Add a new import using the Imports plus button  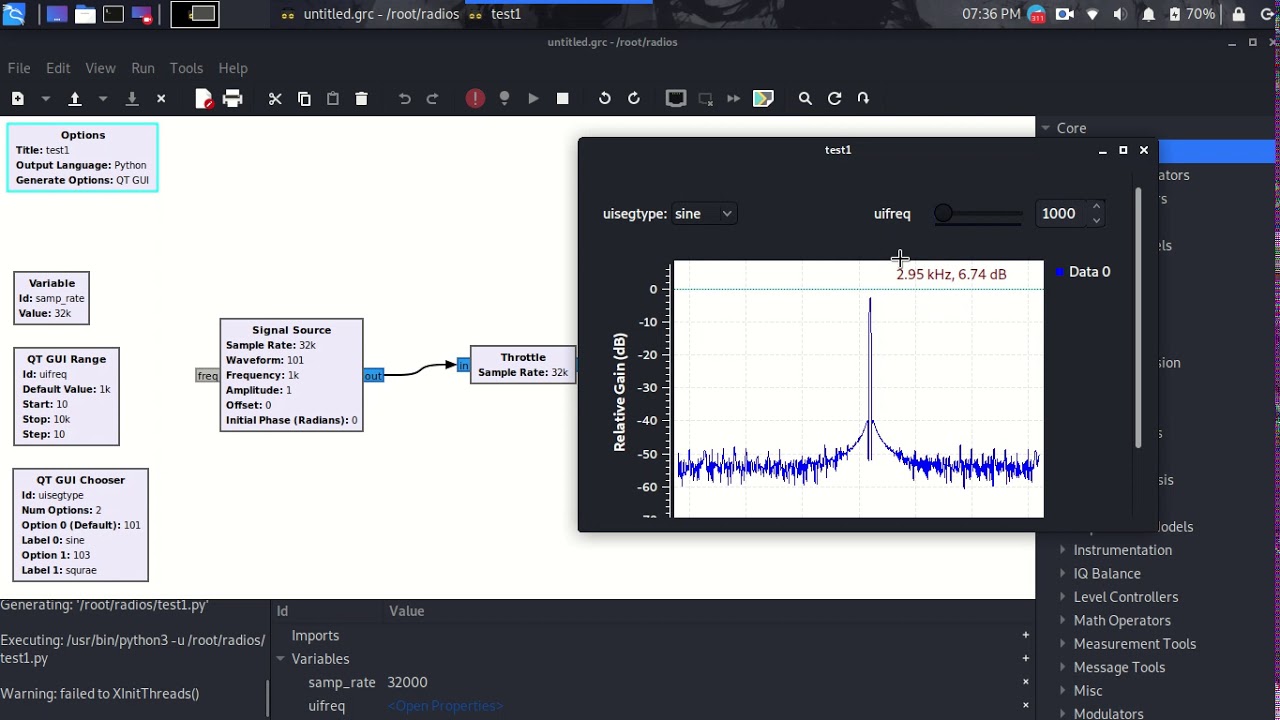[1025, 635]
